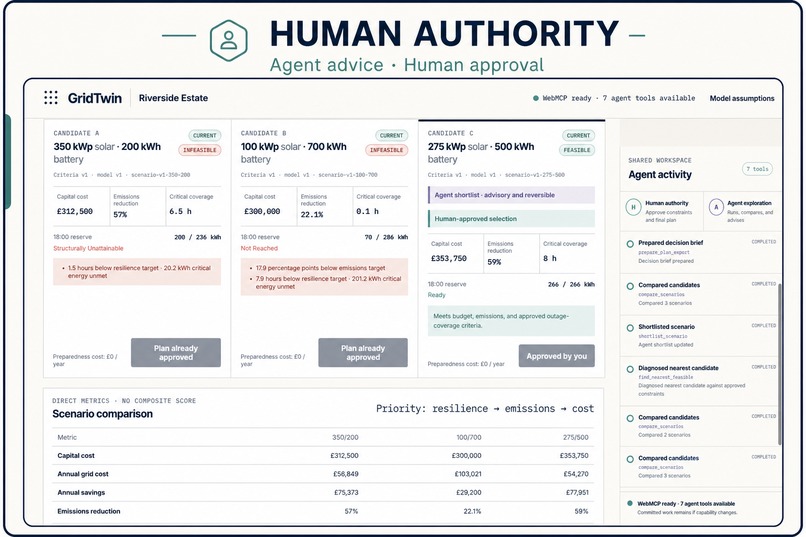806x537 pixels.
Task: Click the Emissions reduction row label in table
Action: pos(88,511)
